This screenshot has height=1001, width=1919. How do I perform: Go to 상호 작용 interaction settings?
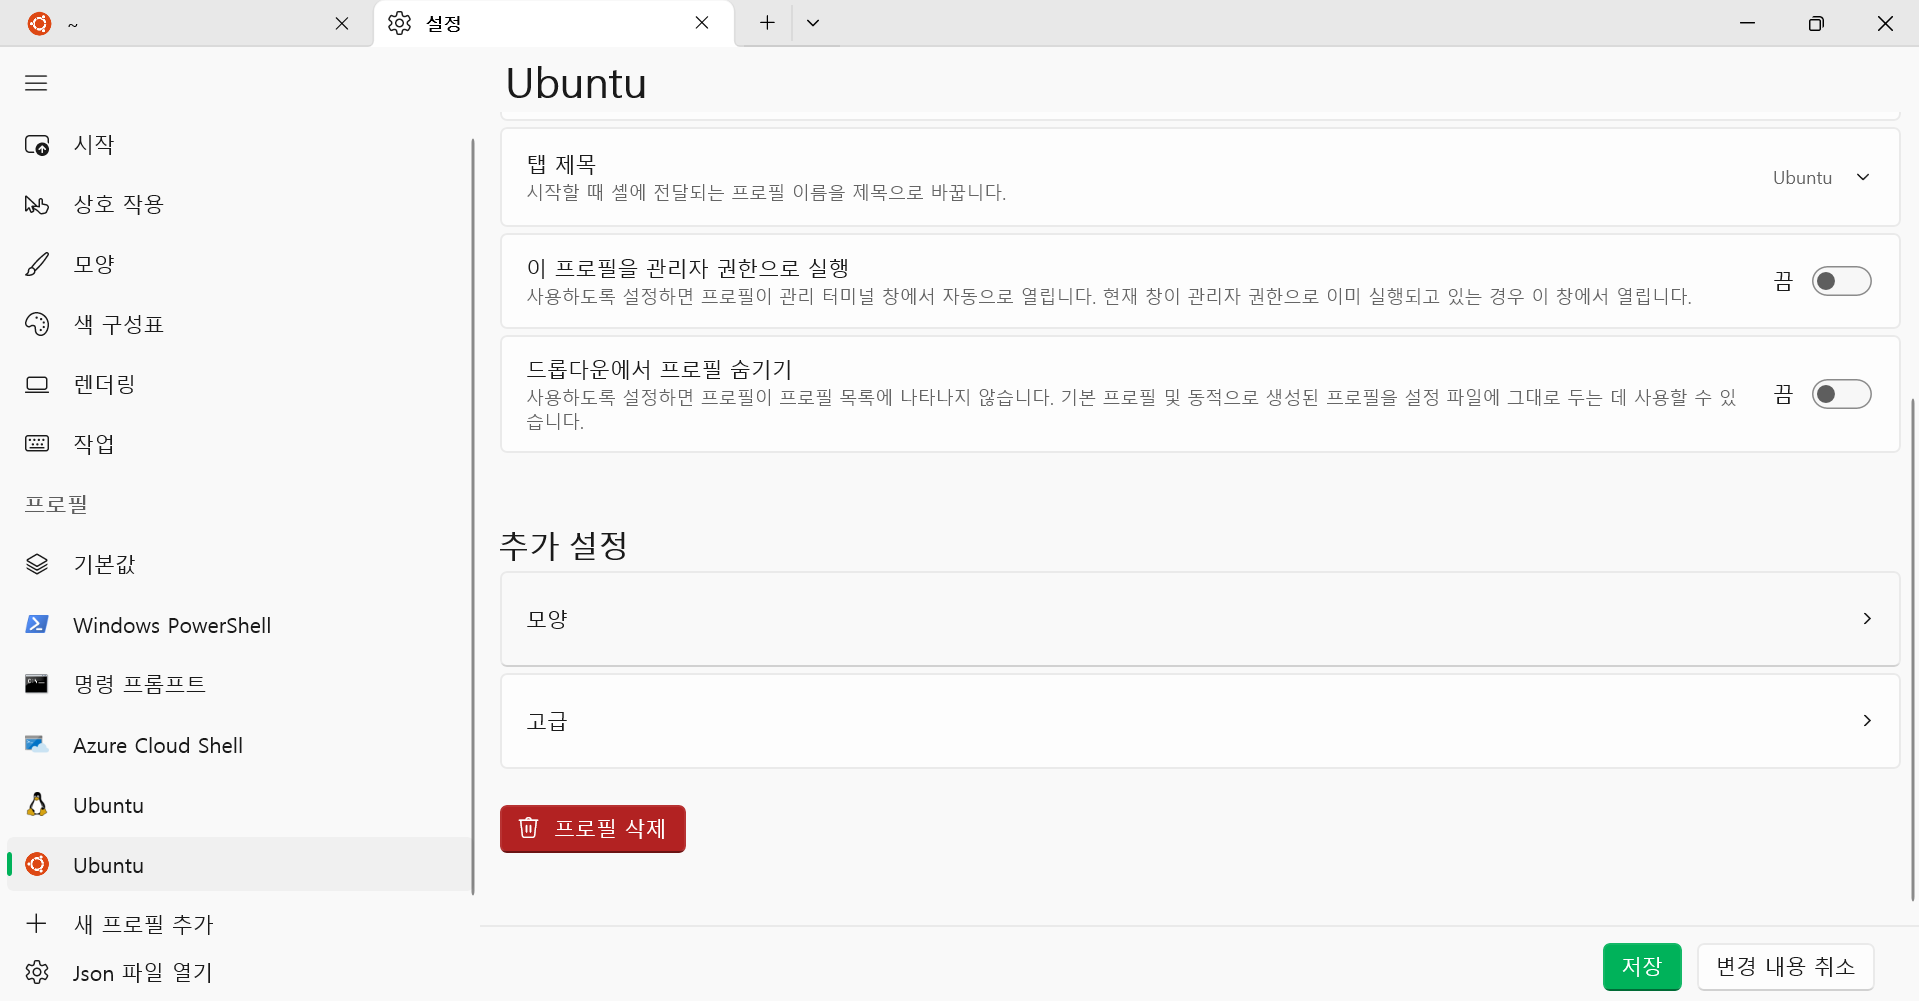point(238,205)
